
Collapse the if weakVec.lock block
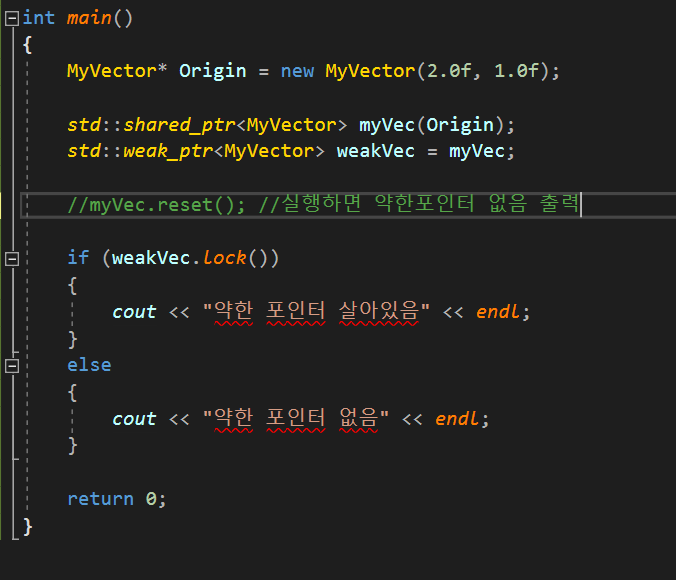coord(12,259)
